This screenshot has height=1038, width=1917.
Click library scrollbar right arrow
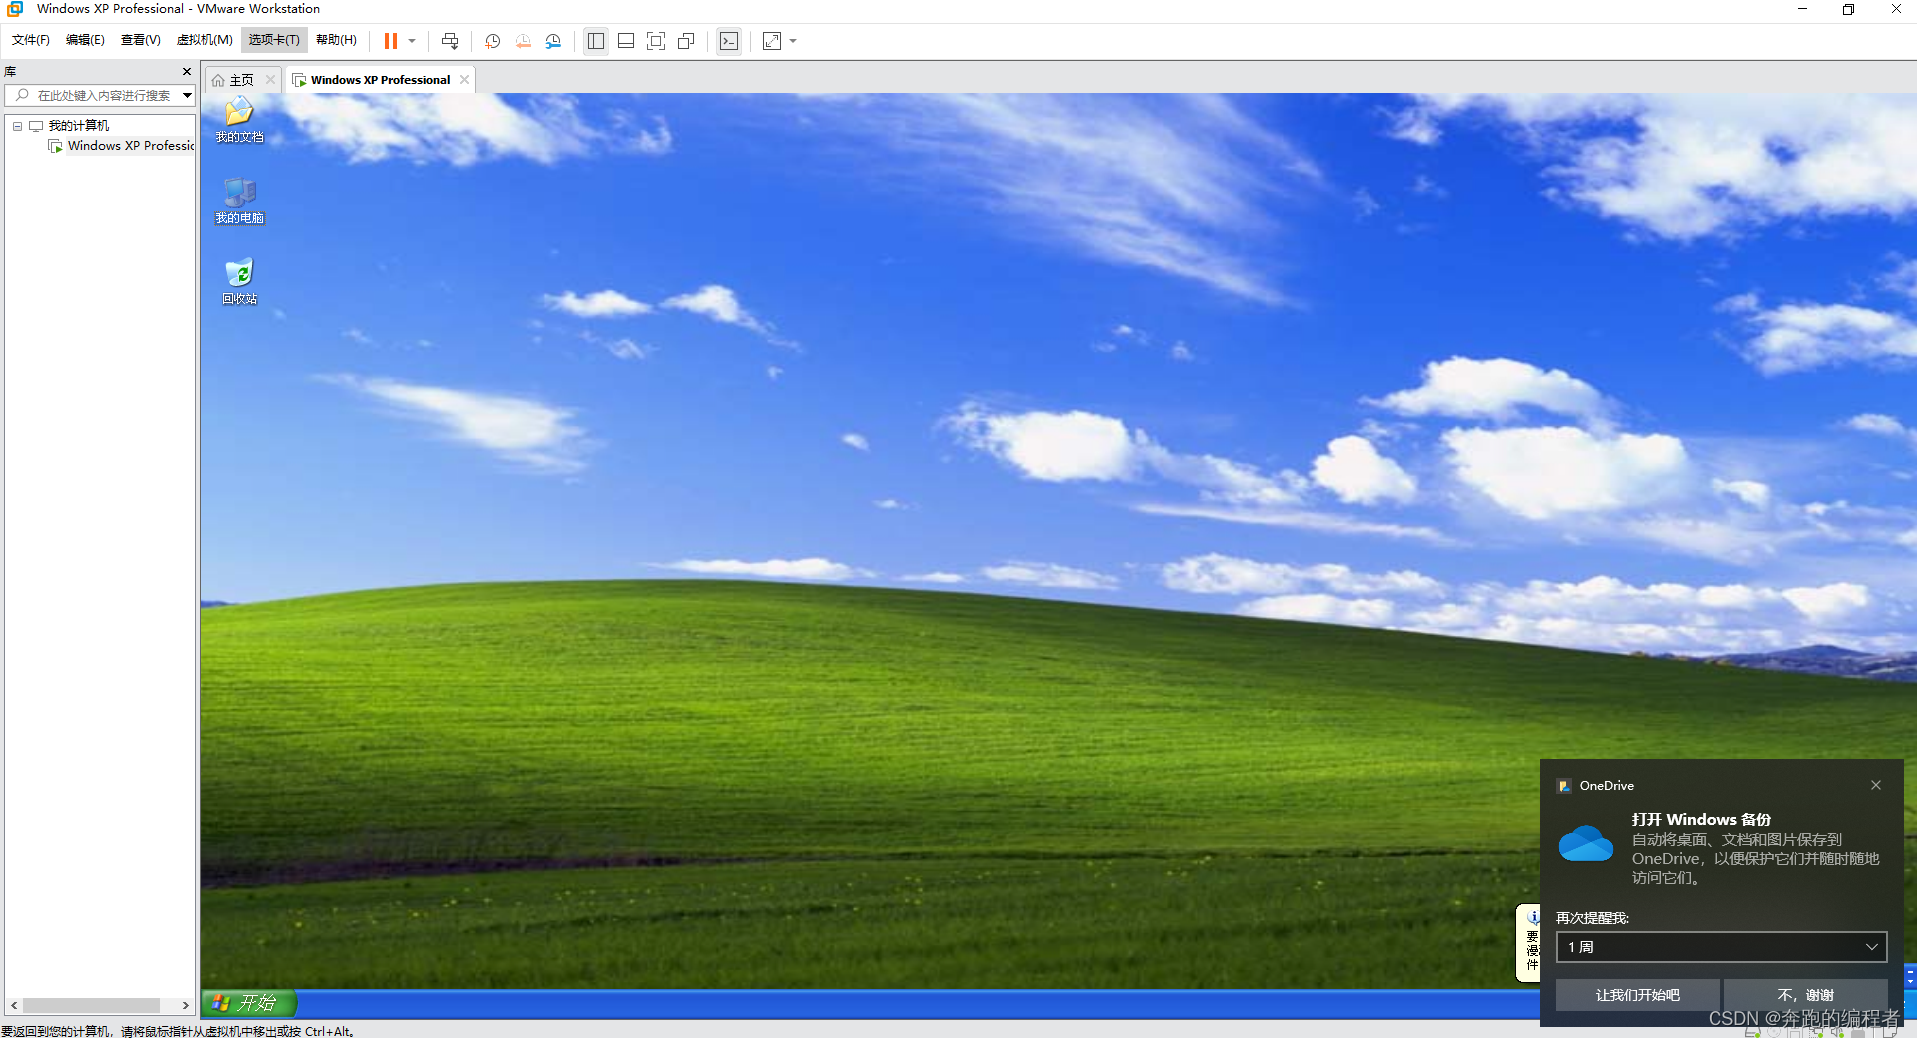coord(185,1005)
